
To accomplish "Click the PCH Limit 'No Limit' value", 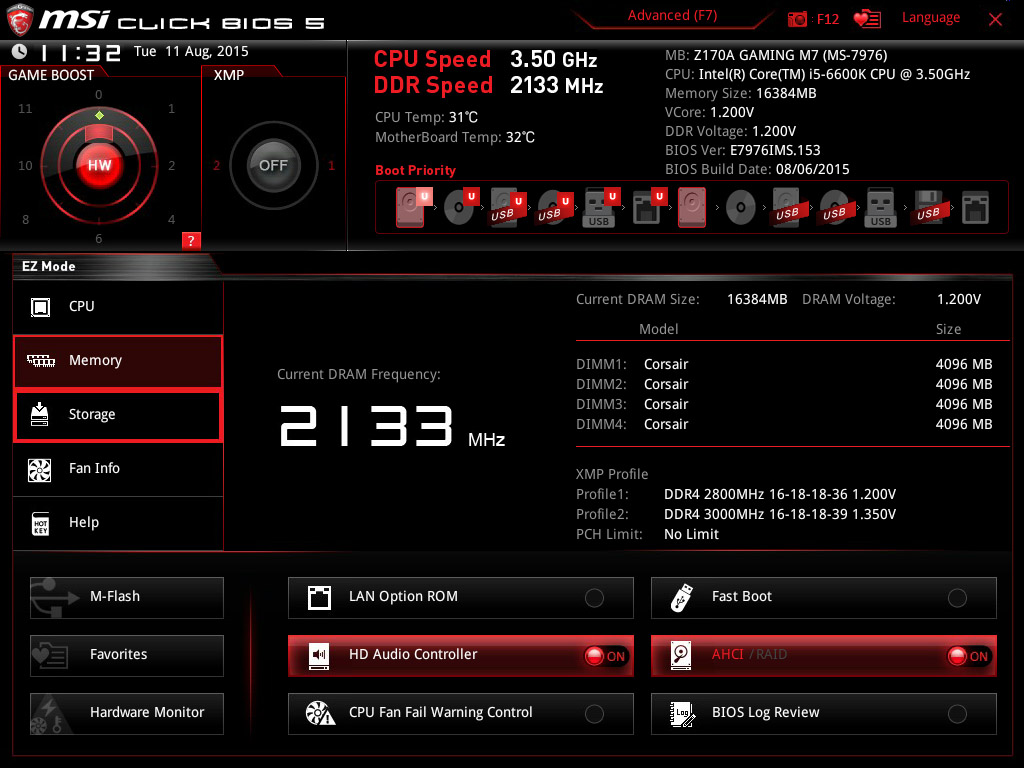I will 691,534.
